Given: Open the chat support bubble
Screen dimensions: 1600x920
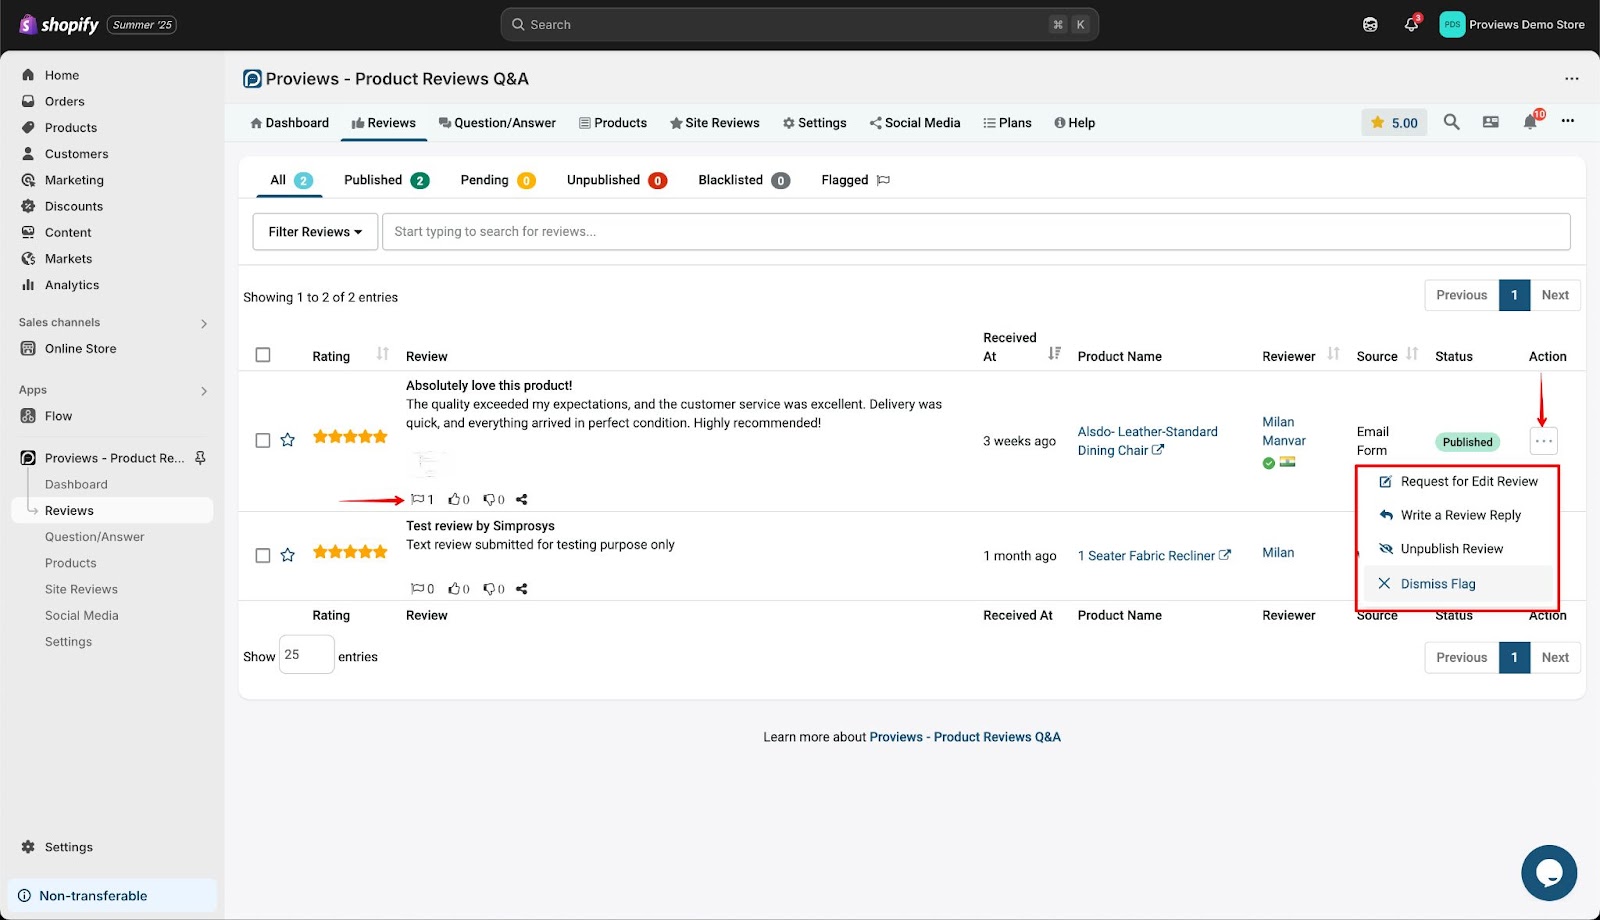Looking at the screenshot, I should pos(1549,873).
